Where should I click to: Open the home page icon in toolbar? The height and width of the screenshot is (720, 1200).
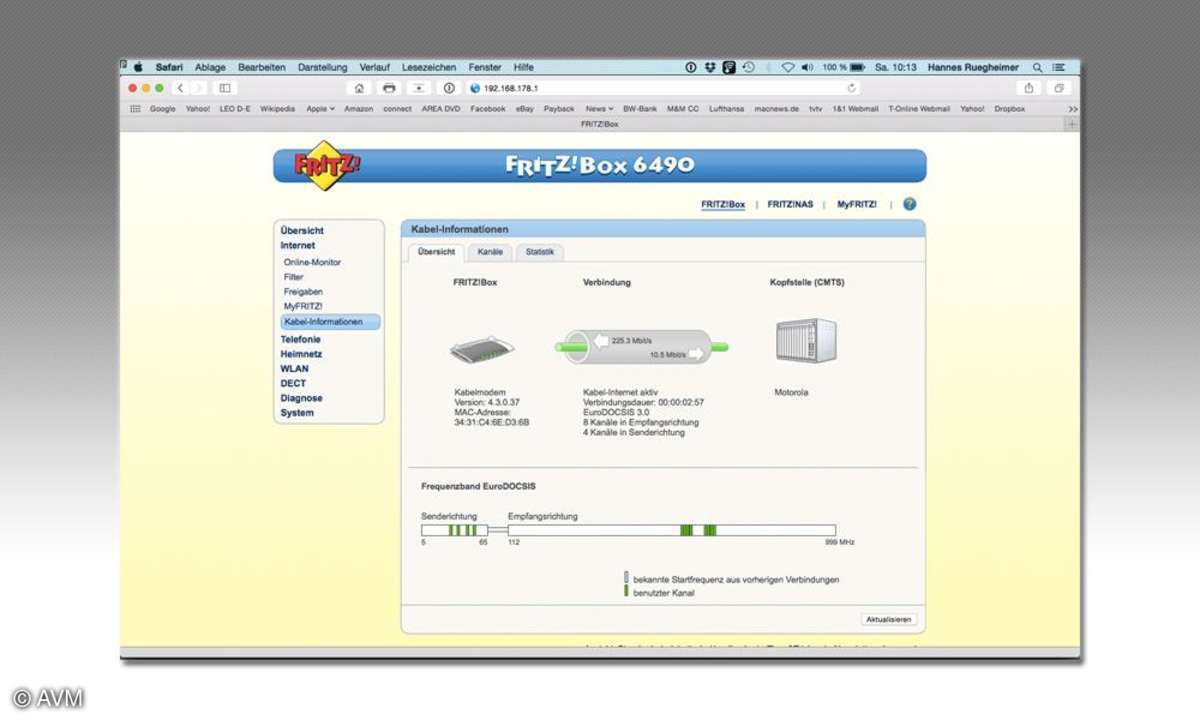pos(360,88)
